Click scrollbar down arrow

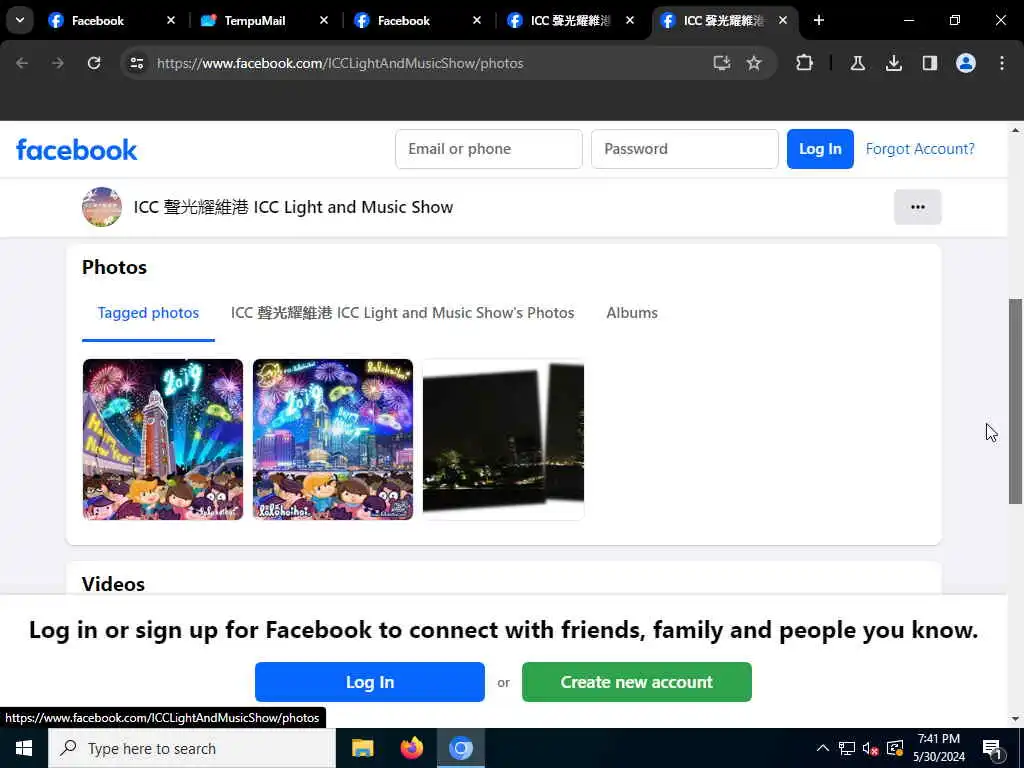tap(1016, 718)
